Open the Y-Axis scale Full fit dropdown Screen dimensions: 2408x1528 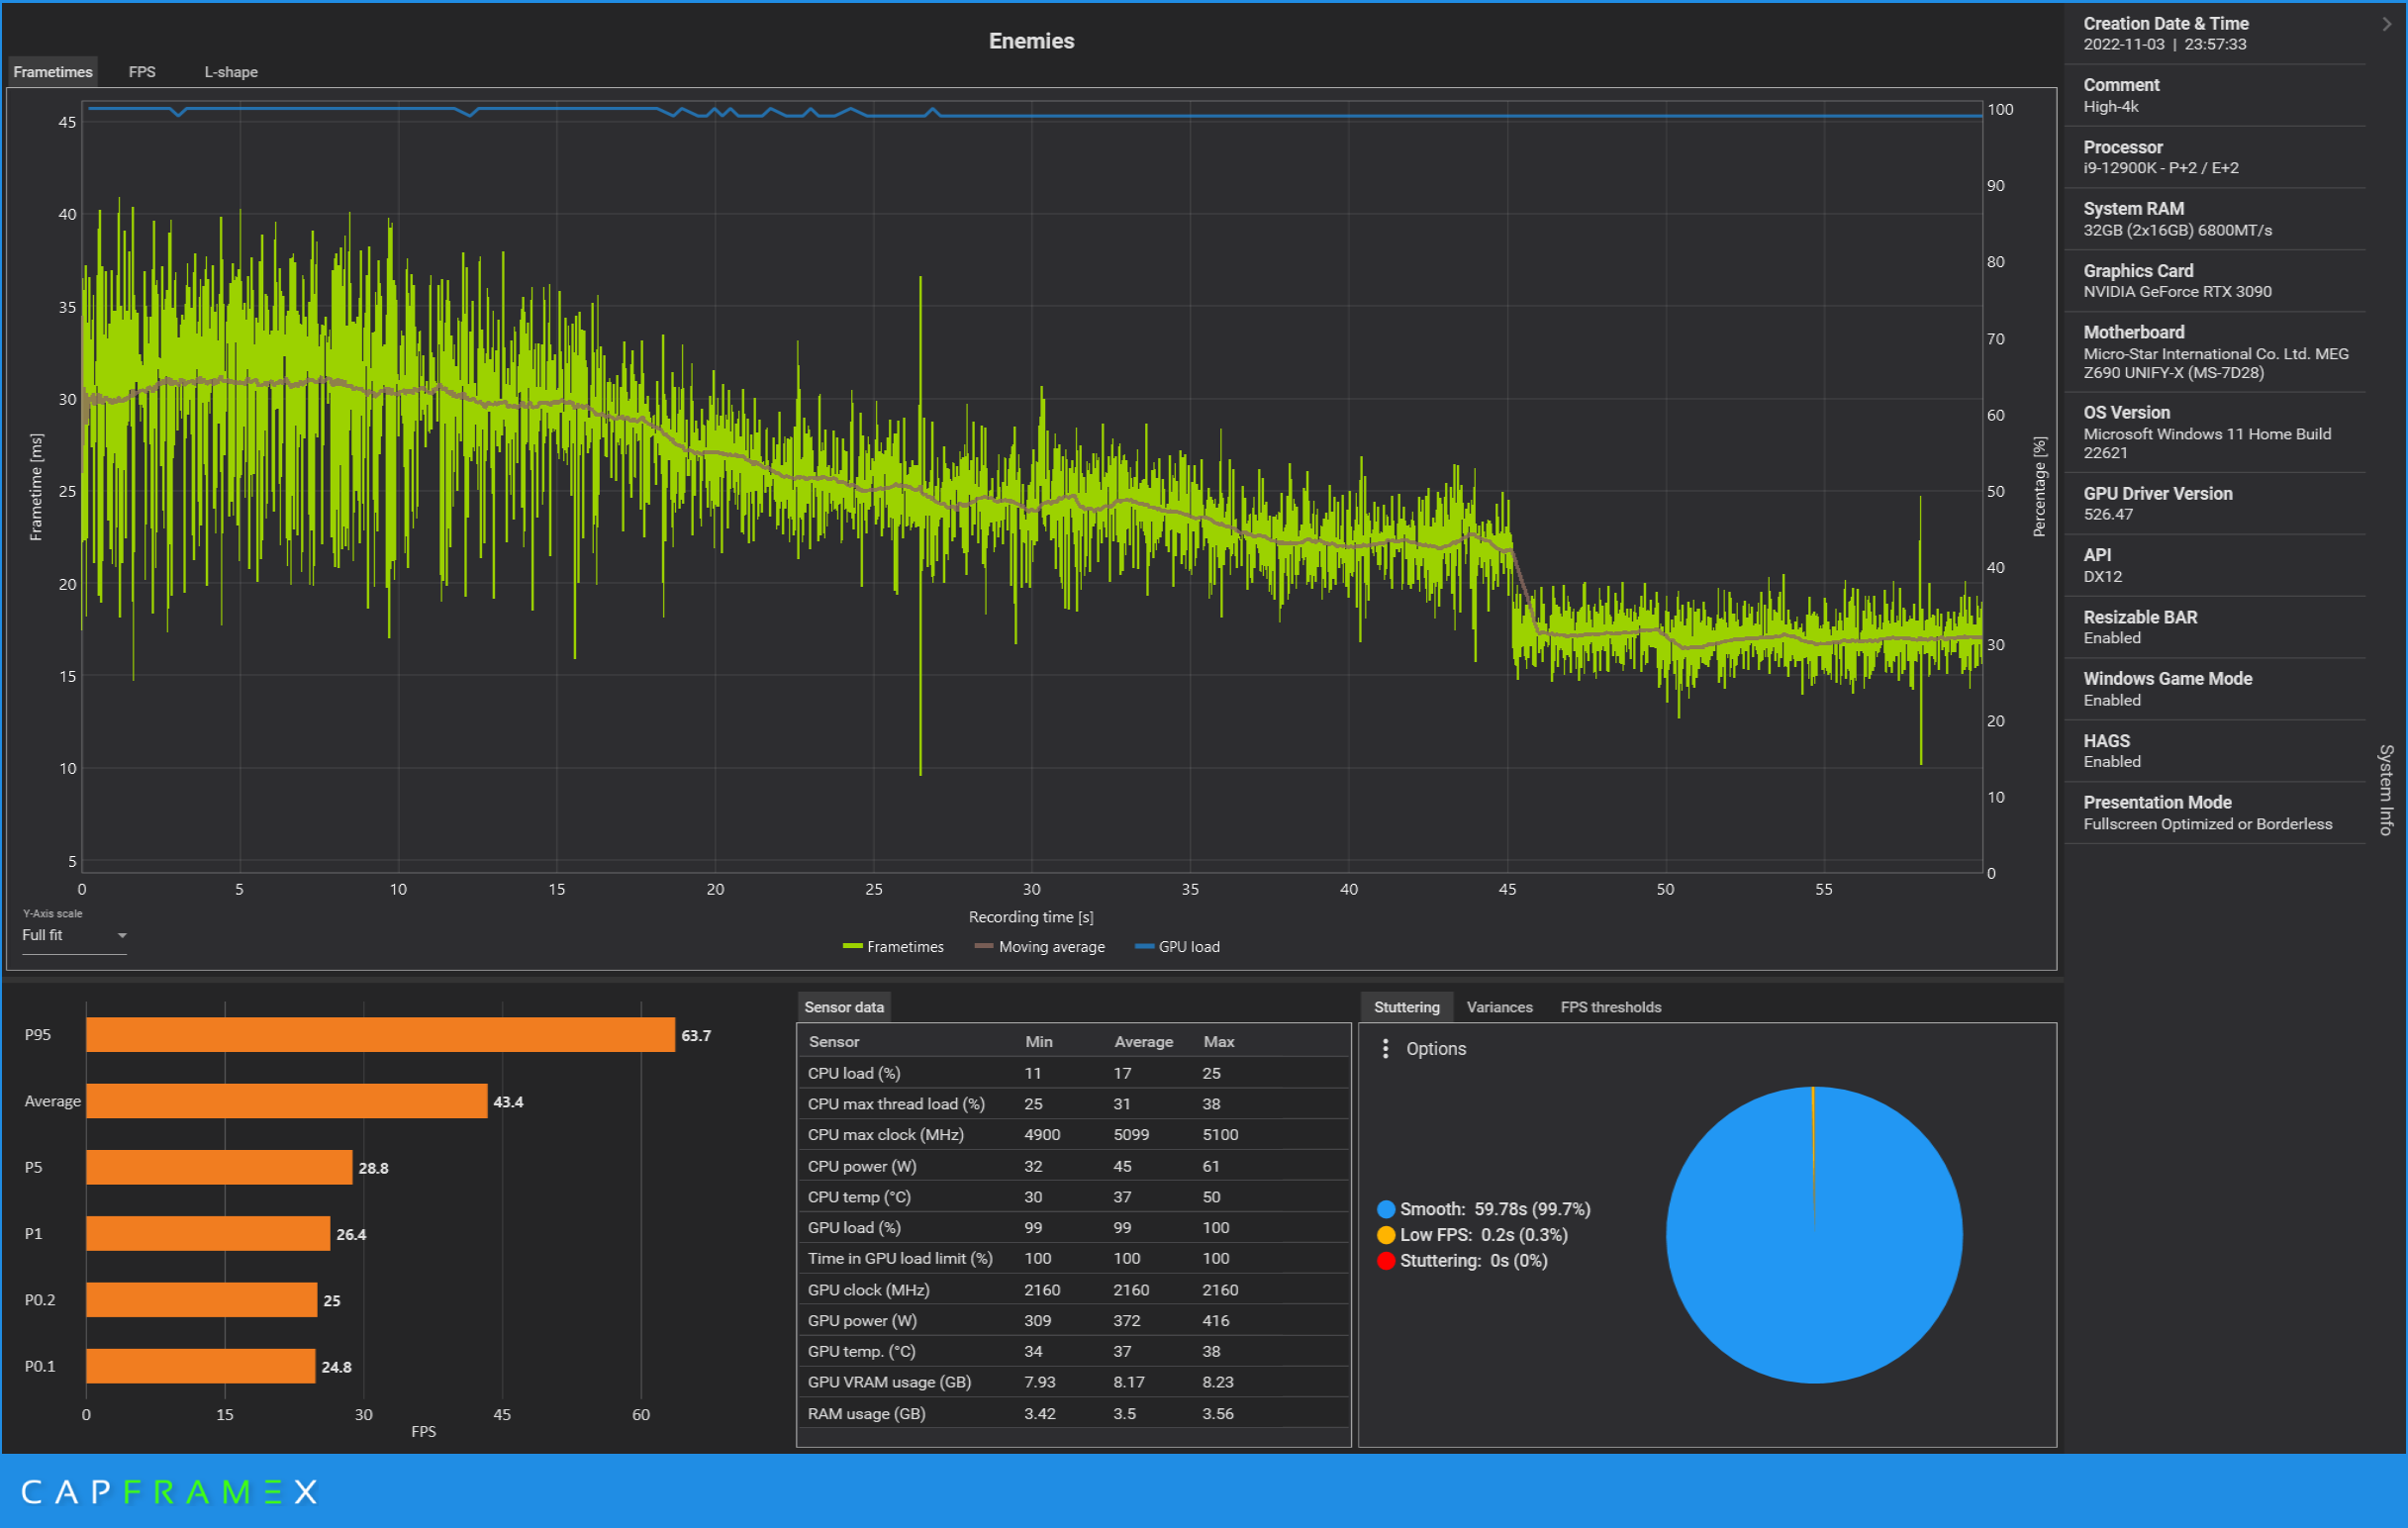tap(74, 935)
